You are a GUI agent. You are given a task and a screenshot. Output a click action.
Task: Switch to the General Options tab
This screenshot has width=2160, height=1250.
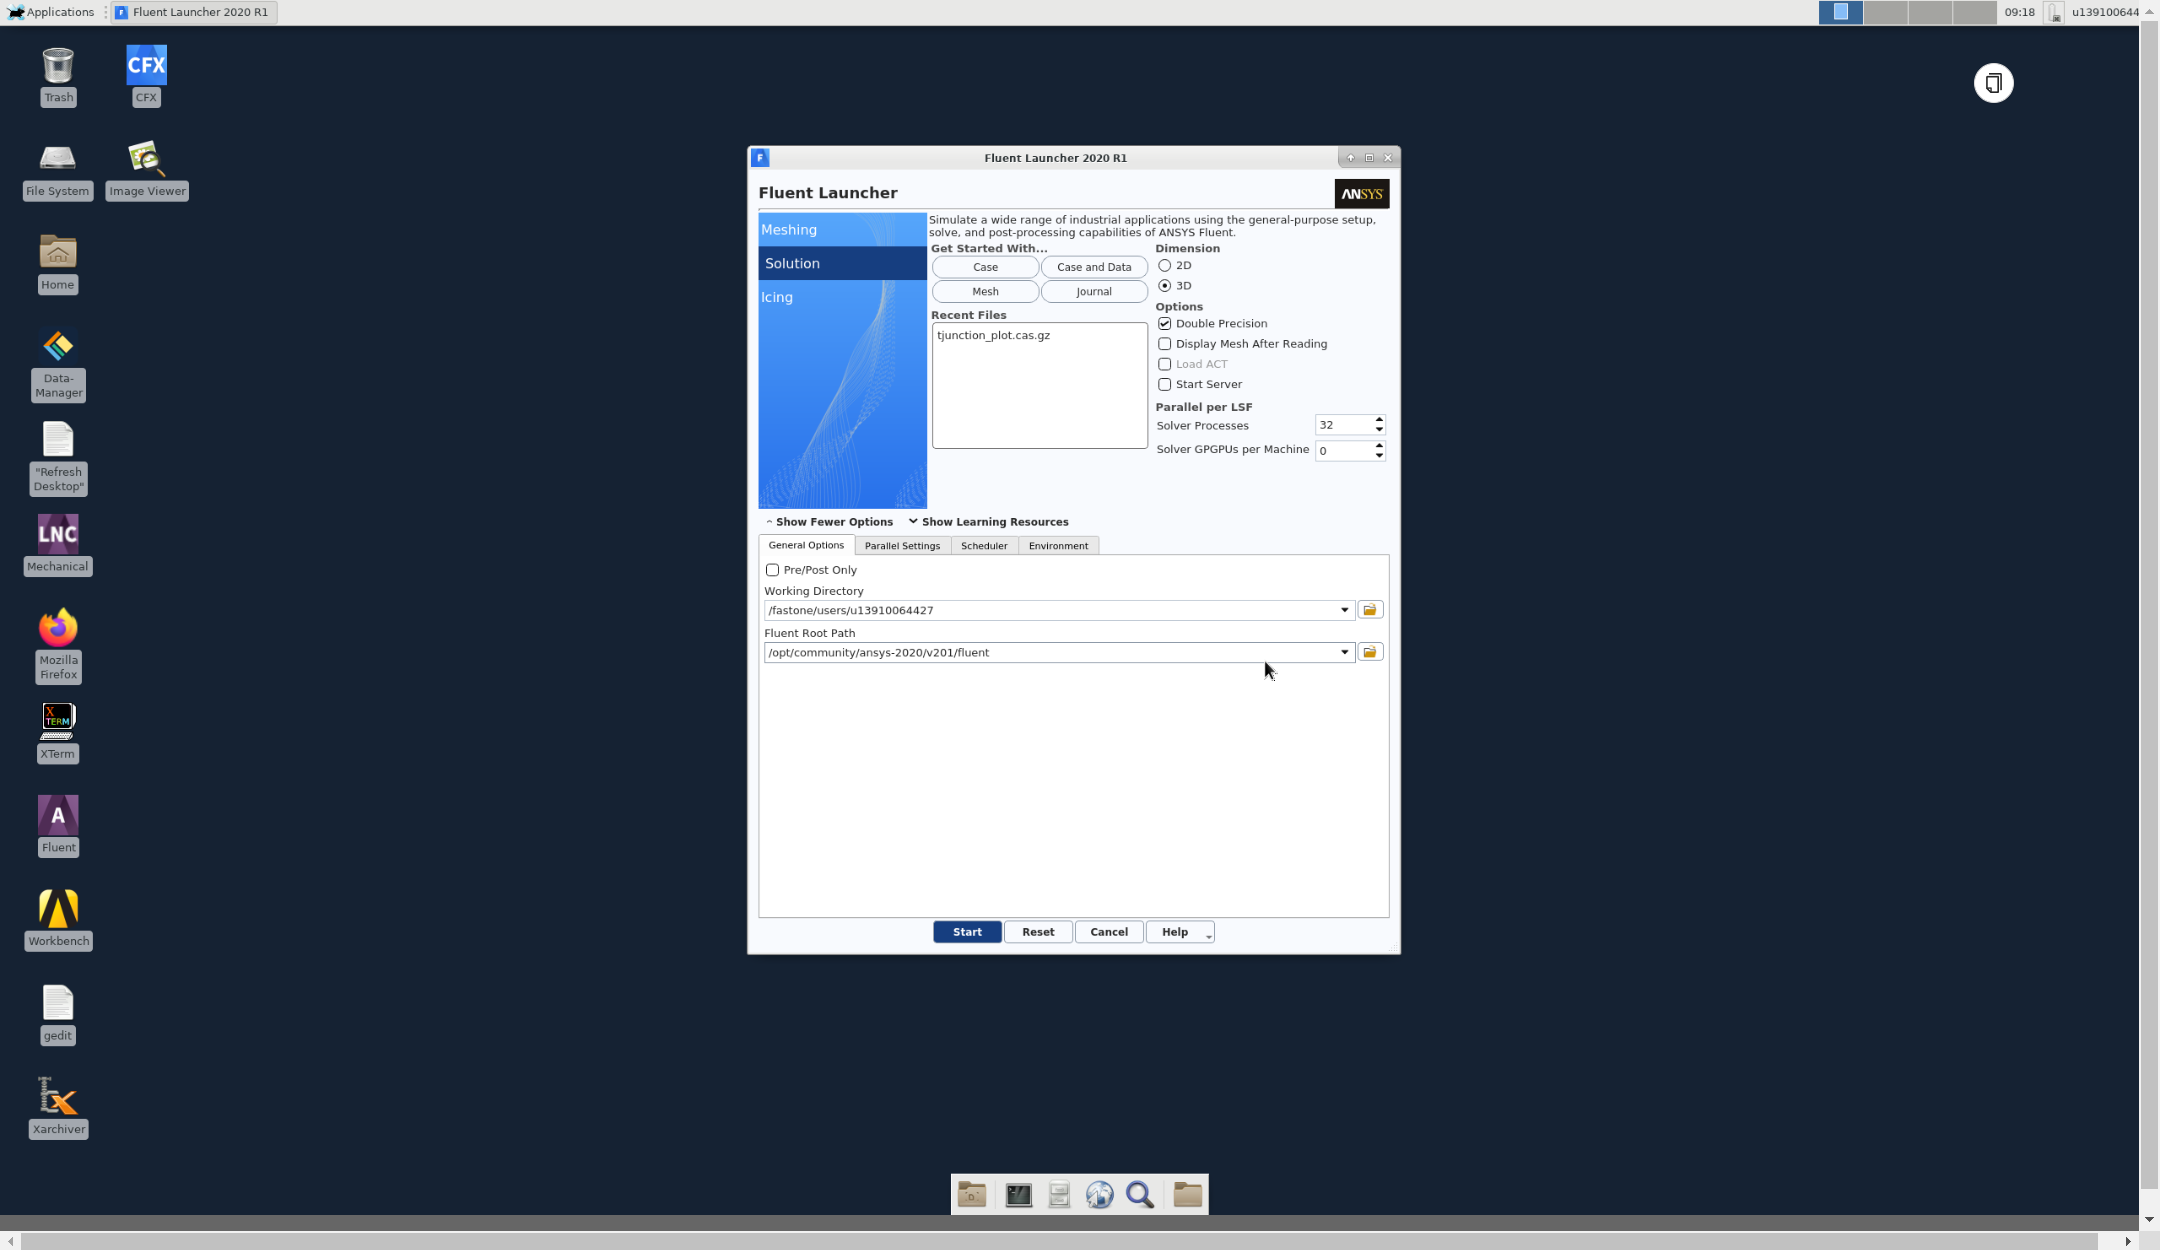click(806, 545)
